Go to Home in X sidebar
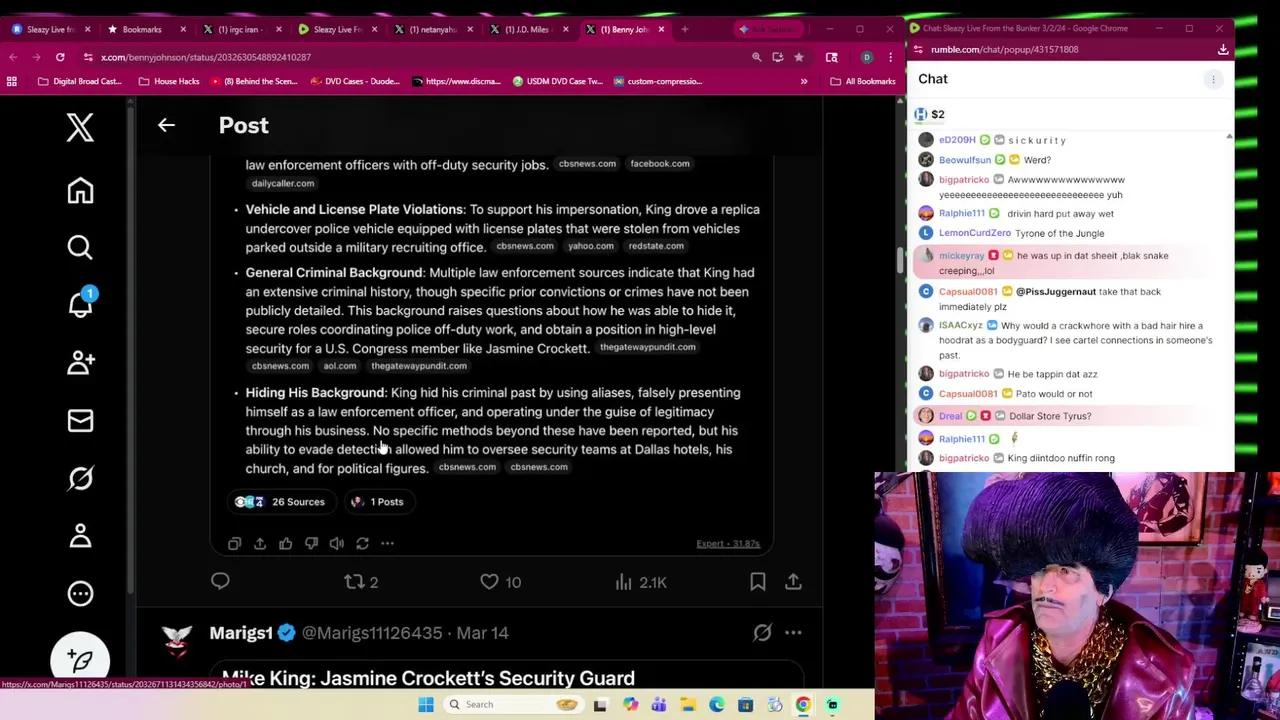Screen dimensions: 1280x720 [x=80, y=191]
